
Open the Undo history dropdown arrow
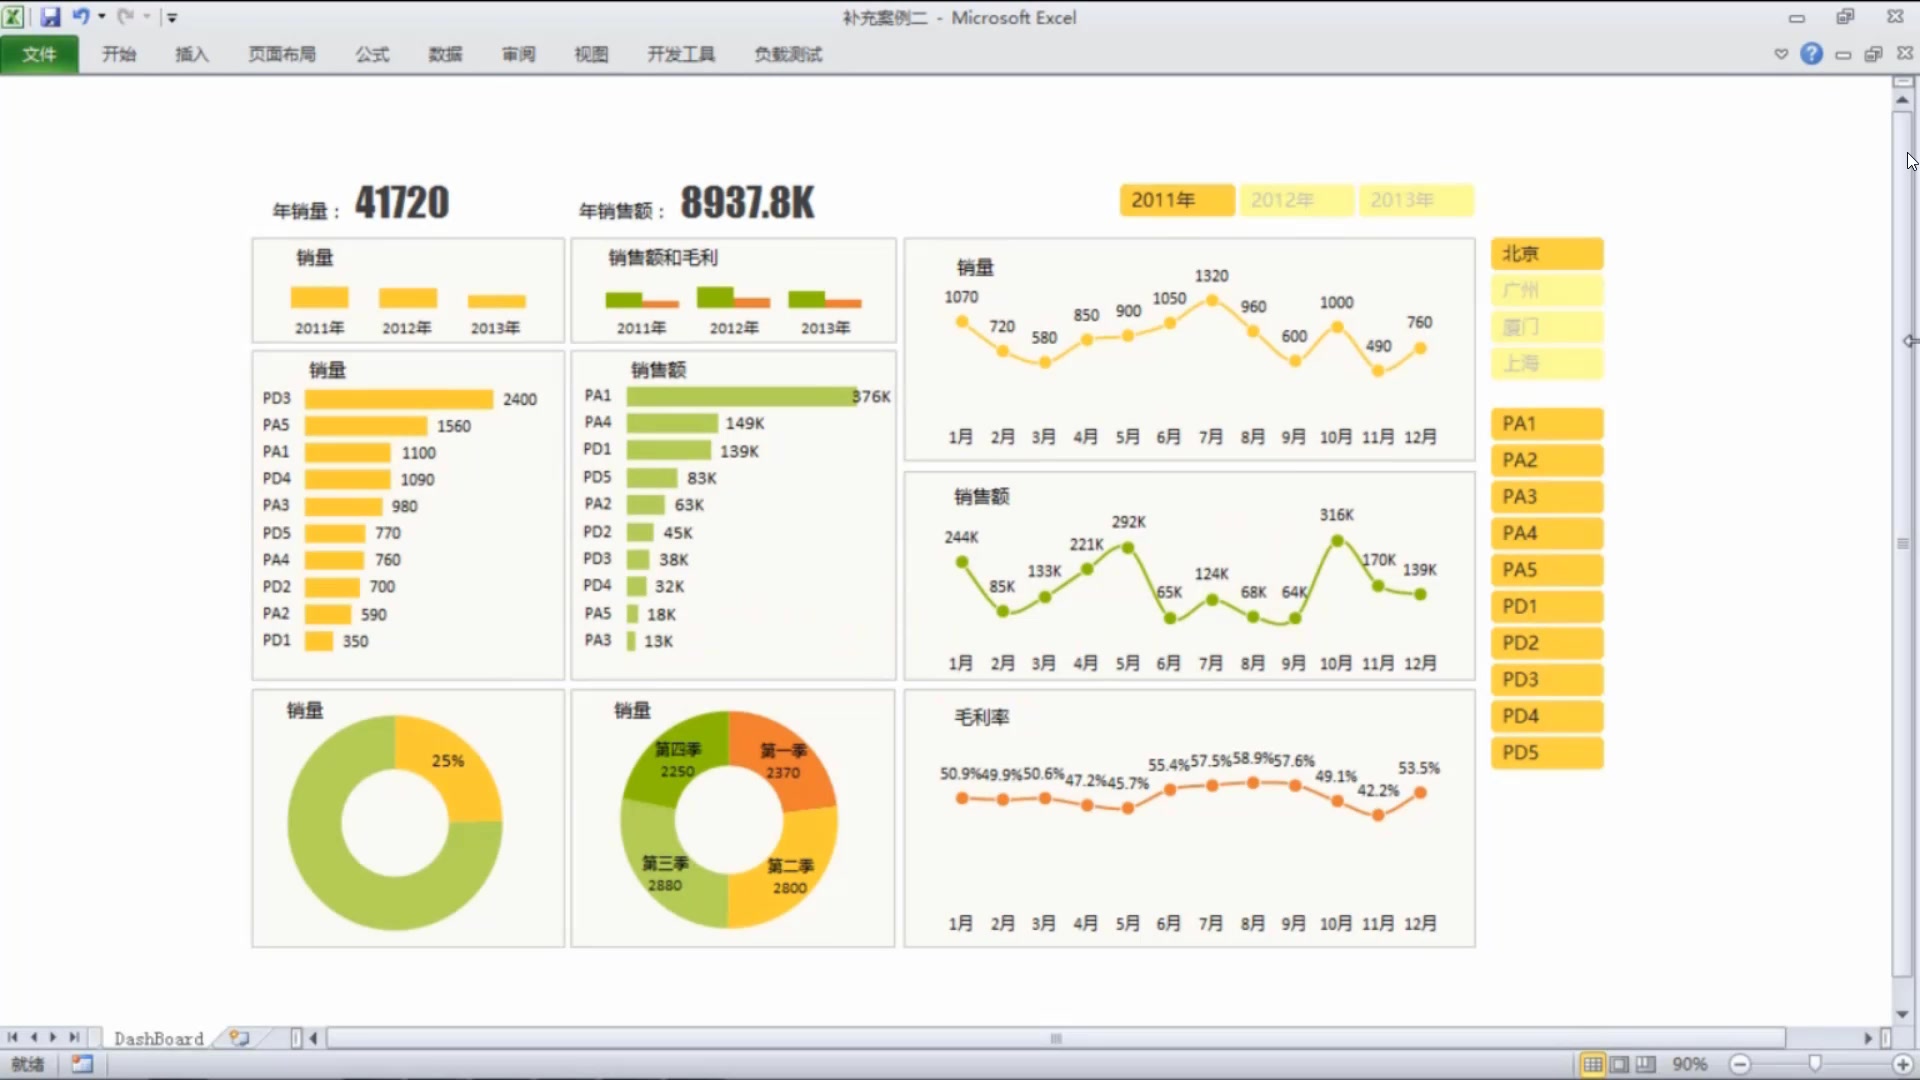[102, 17]
